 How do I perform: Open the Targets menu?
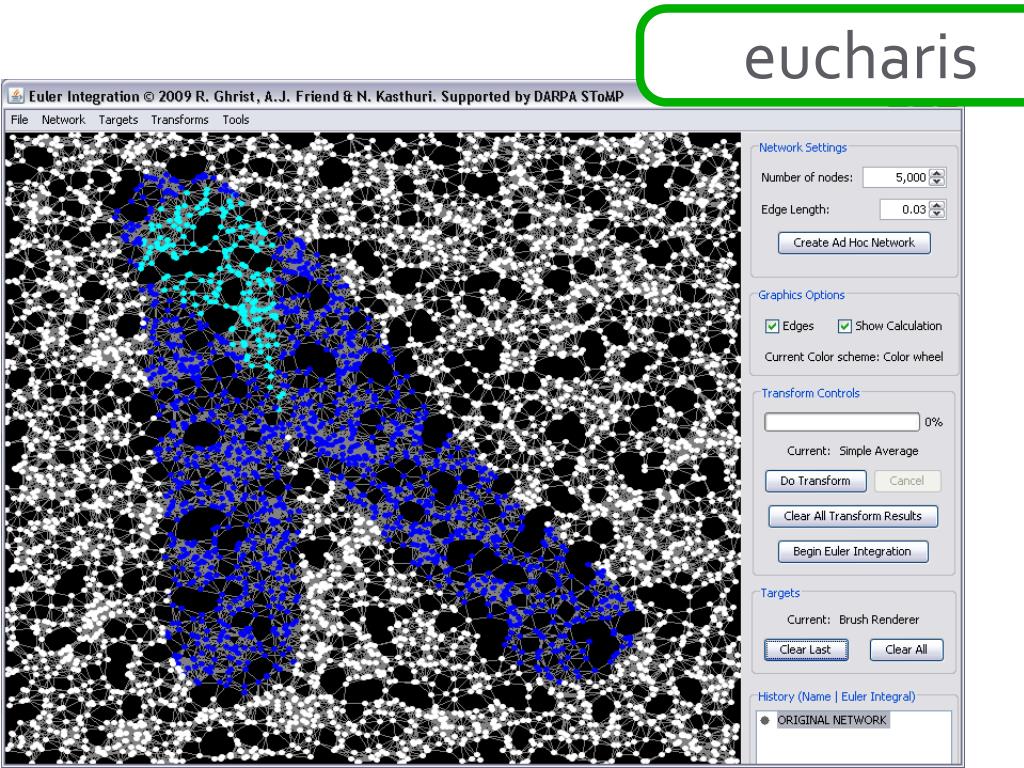coord(118,120)
